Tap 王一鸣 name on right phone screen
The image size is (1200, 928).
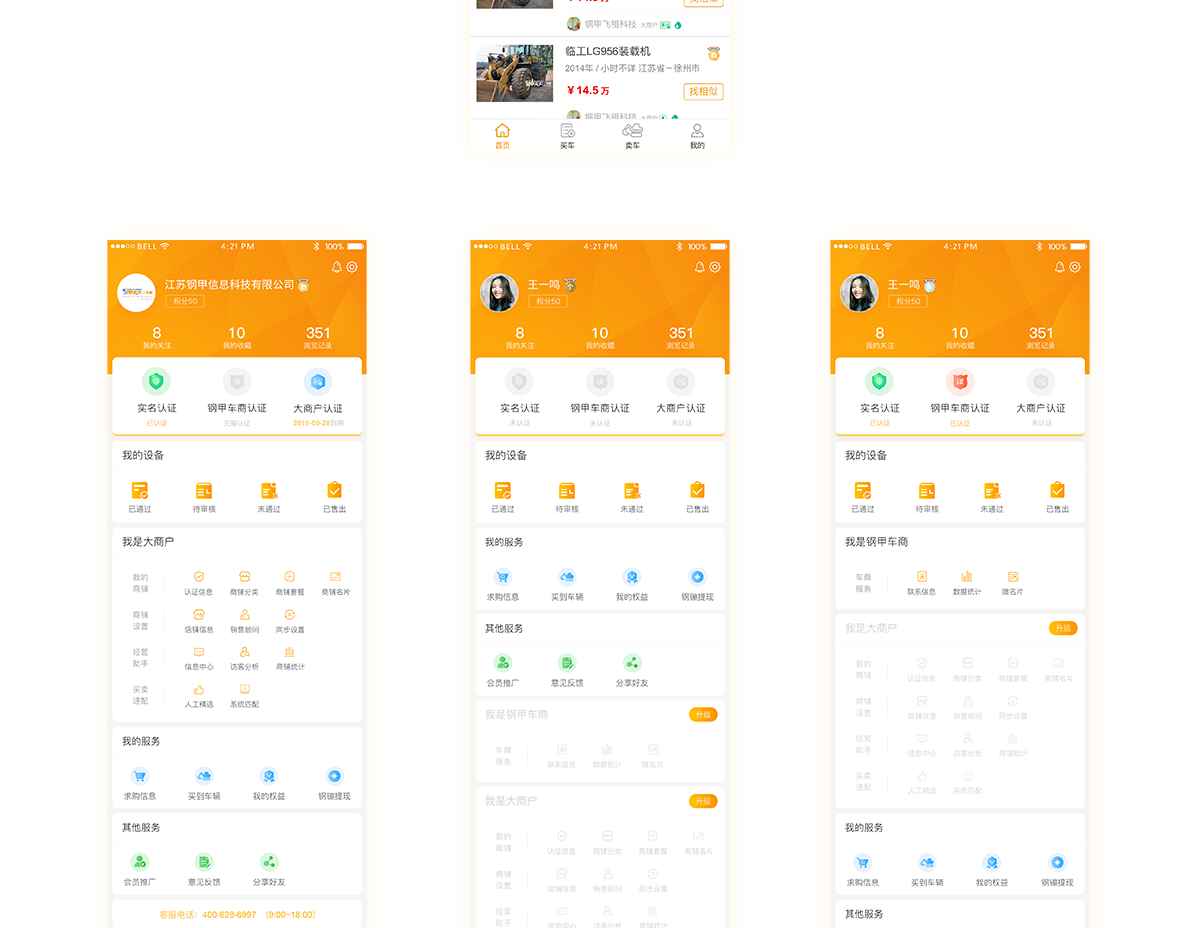pos(904,285)
